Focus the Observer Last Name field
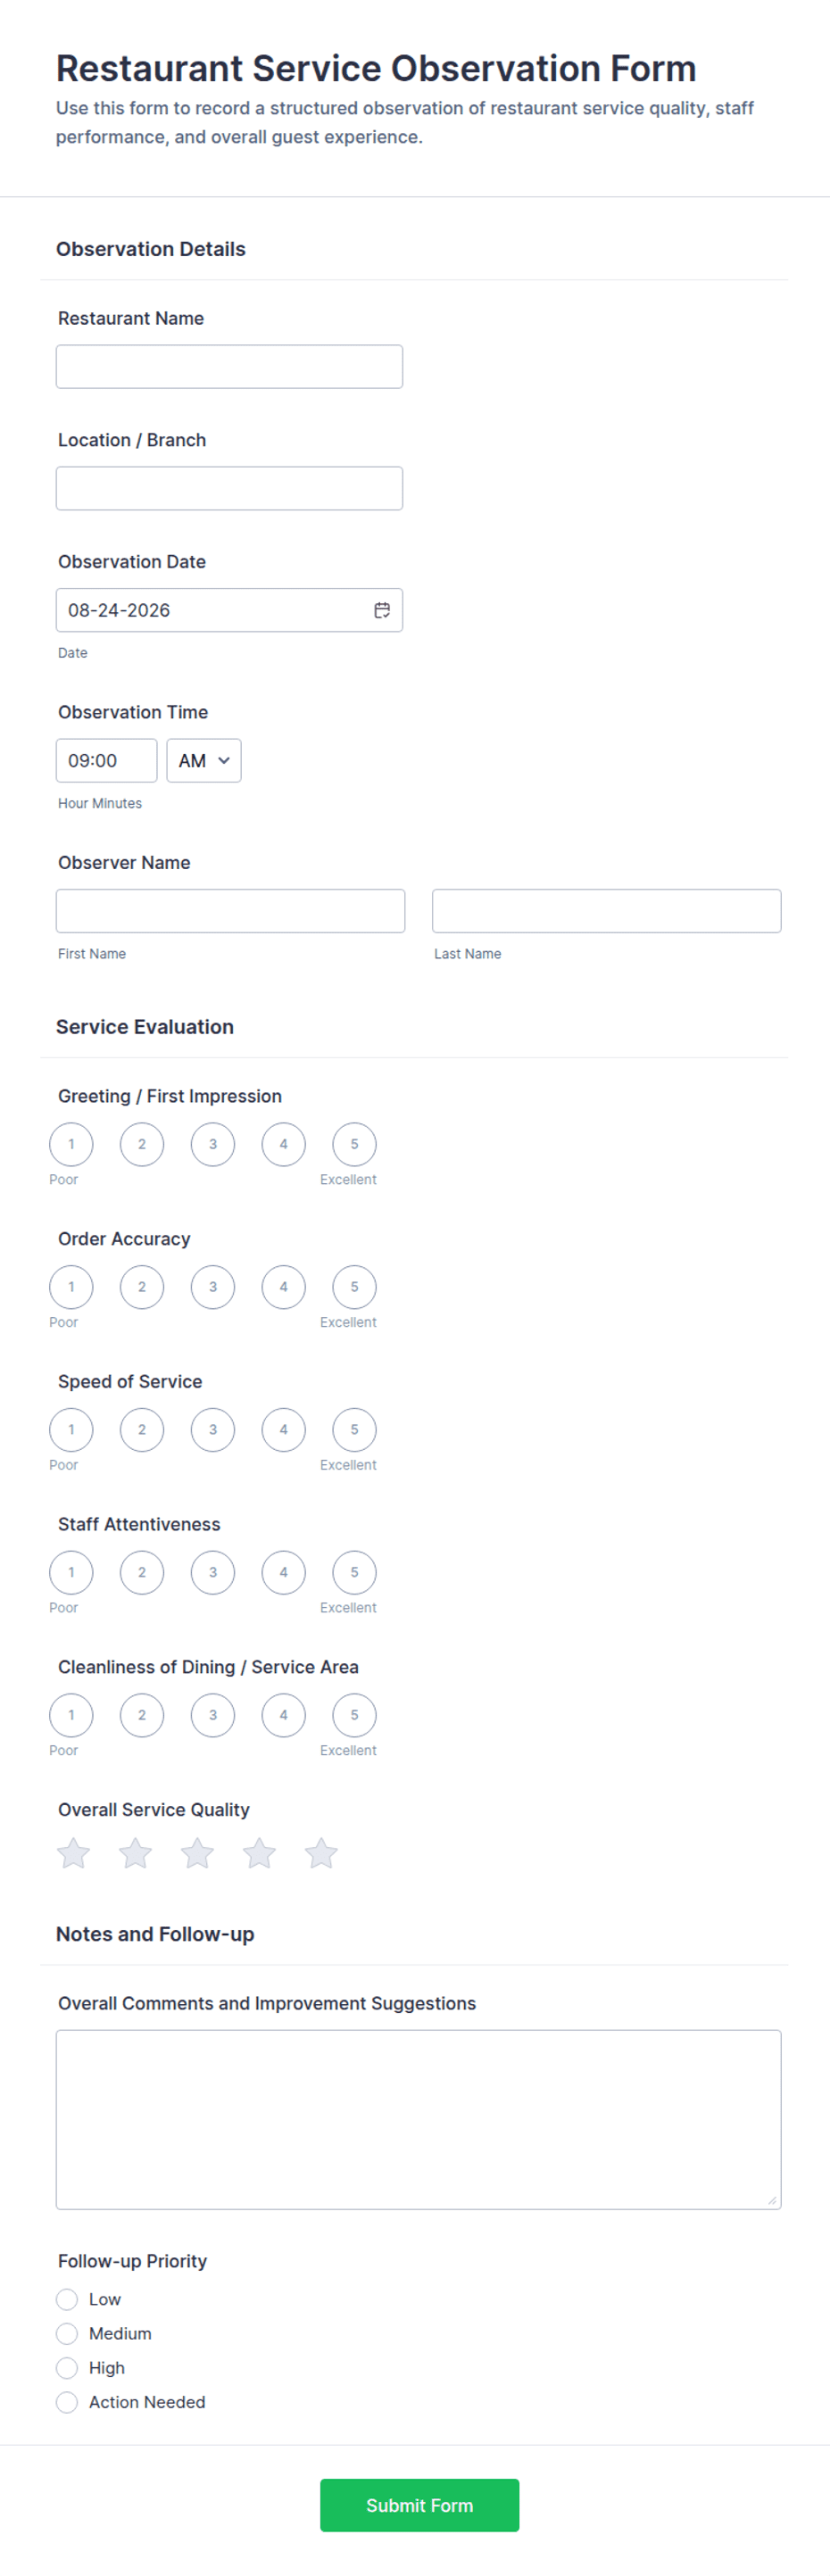Viewport: 830px width, 2576px height. tap(607, 911)
